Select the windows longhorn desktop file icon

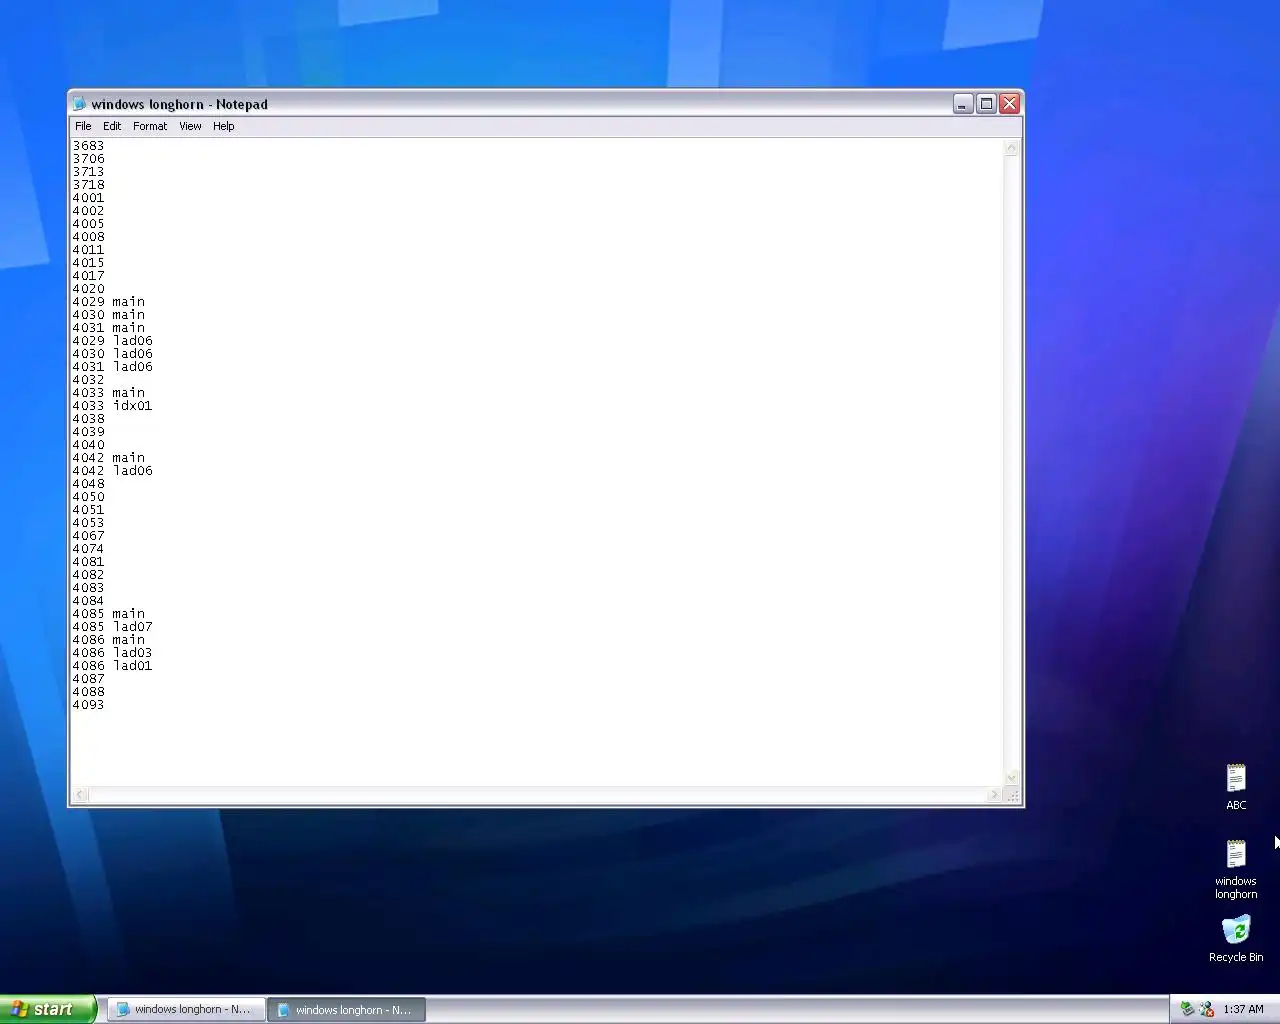[x=1236, y=869]
